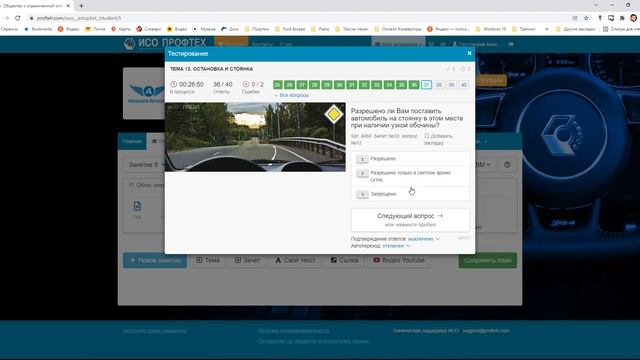Image resolution: width=640 pixels, height=360 pixels.
Task: Expand the Все вопросы list
Action: 291,95
